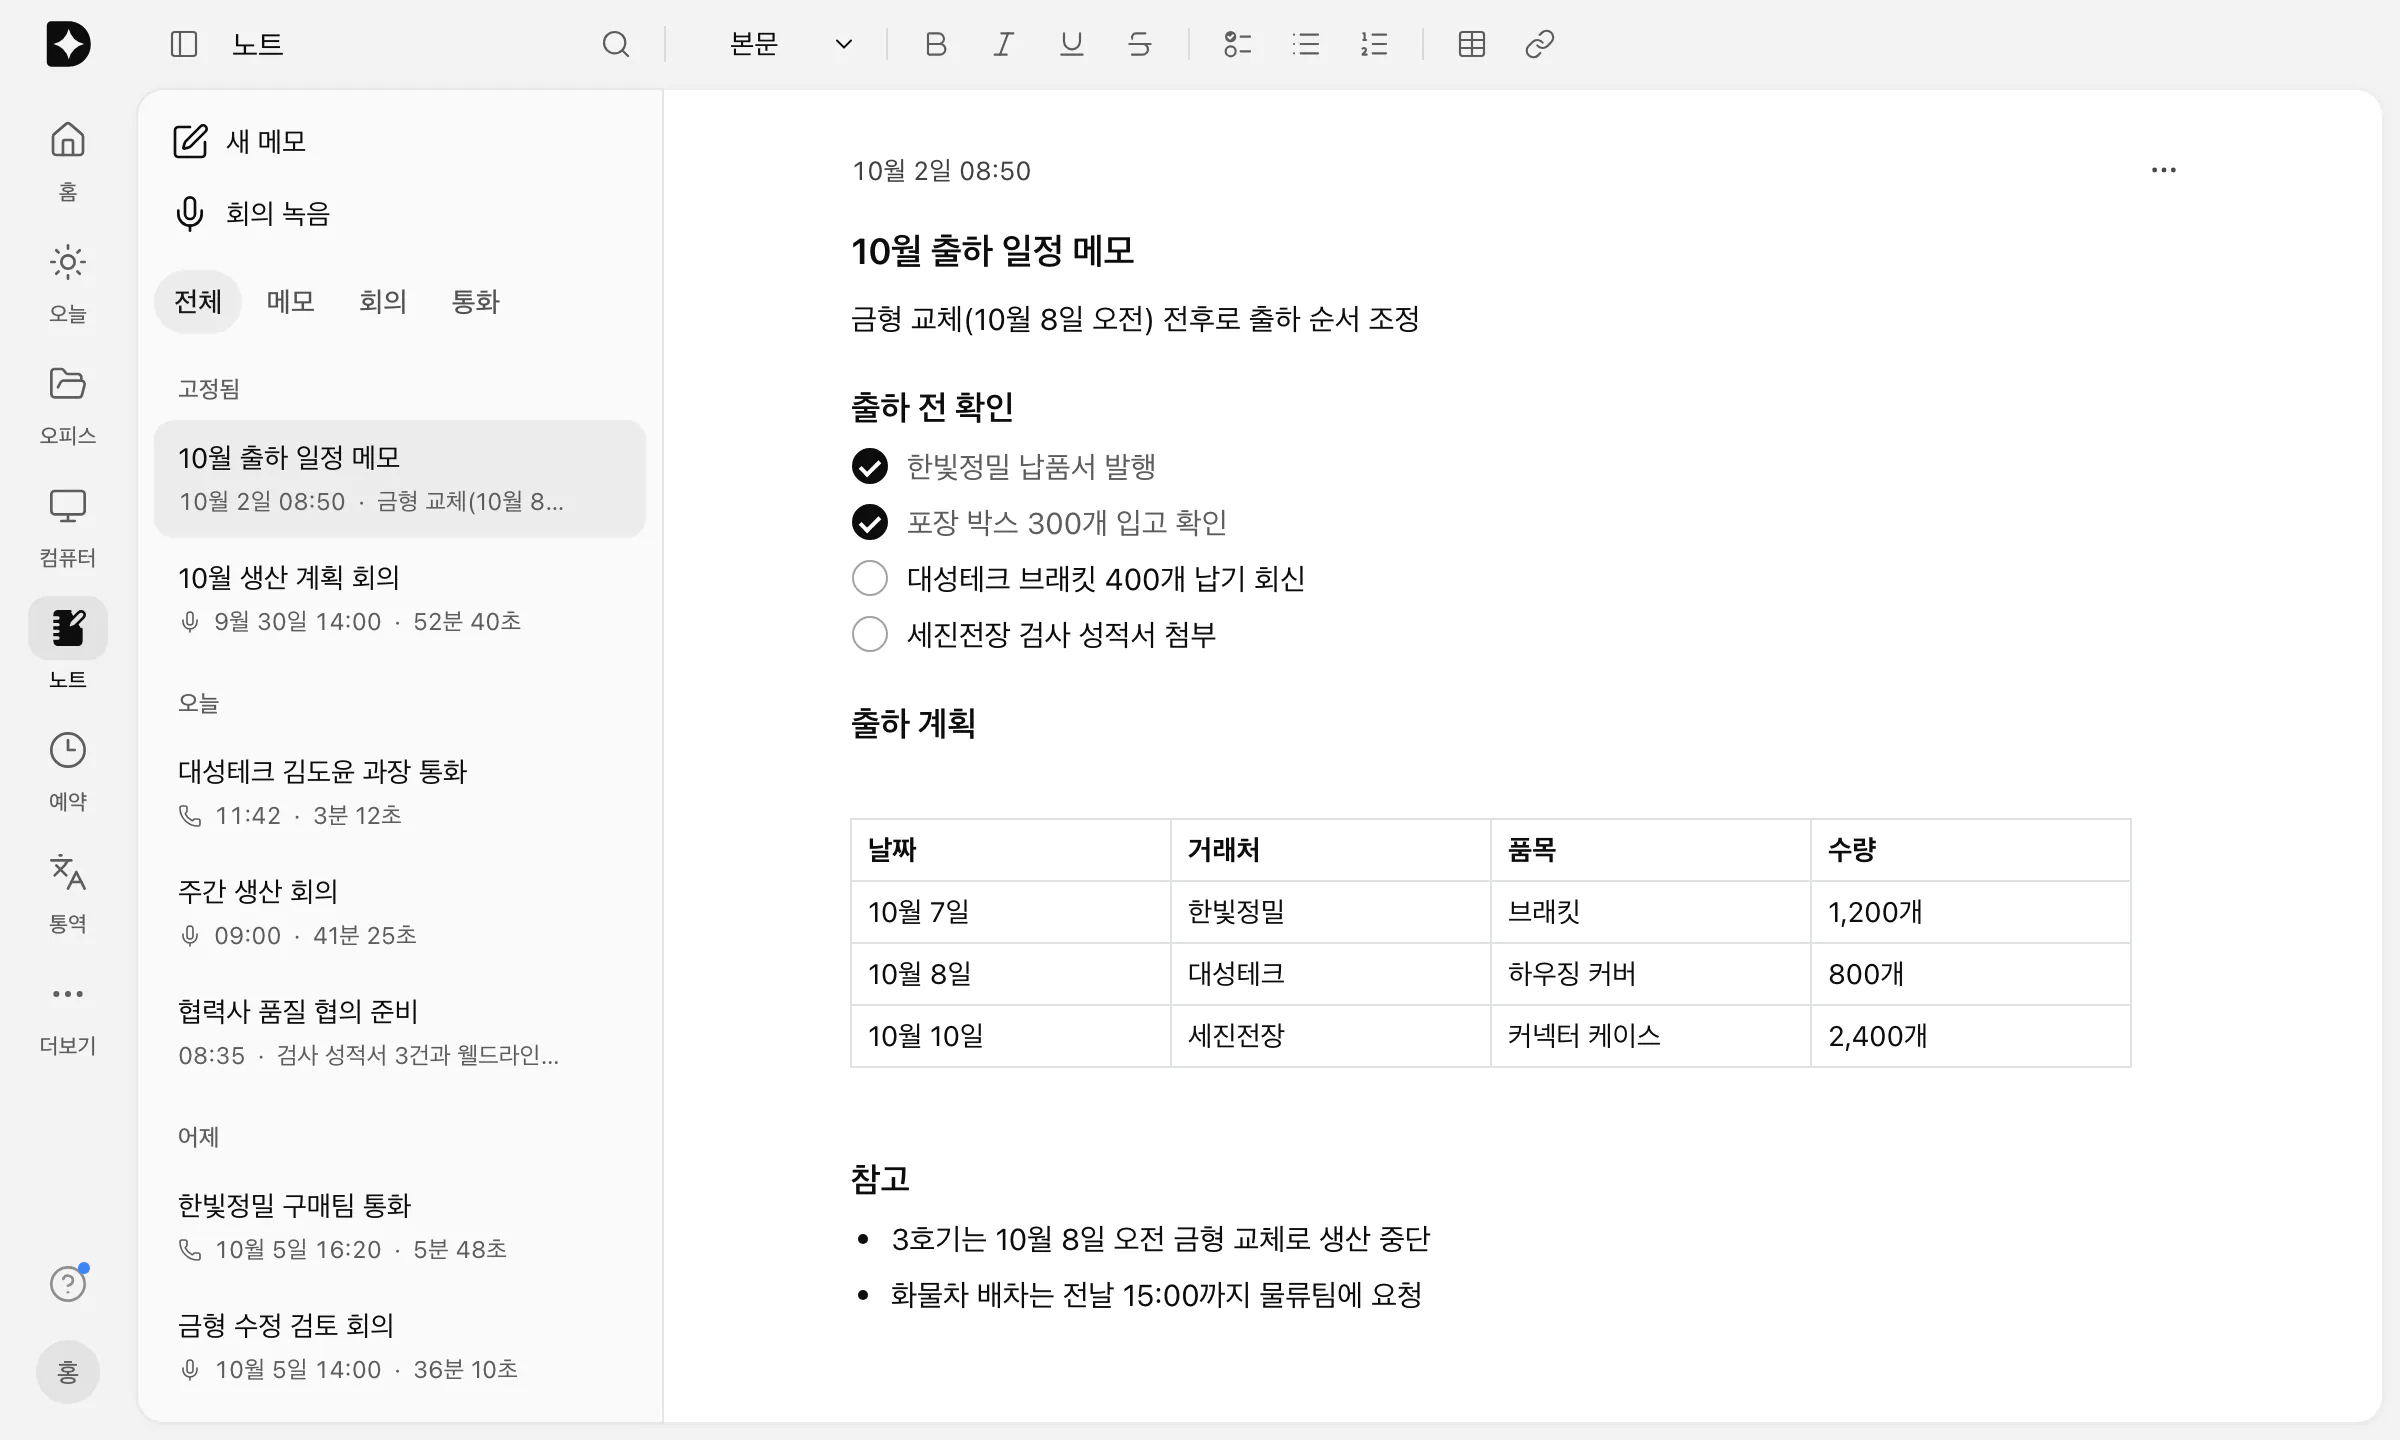
Task: Open the 오늘 section
Action: point(68,282)
